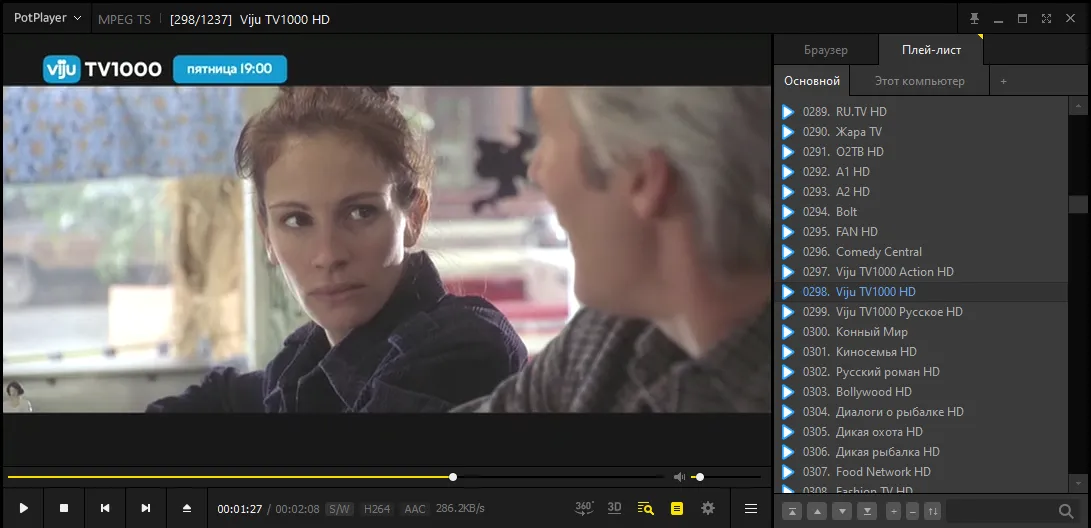
Task: Select channel 0294. Bolt
Action: (x=921, y=211)
